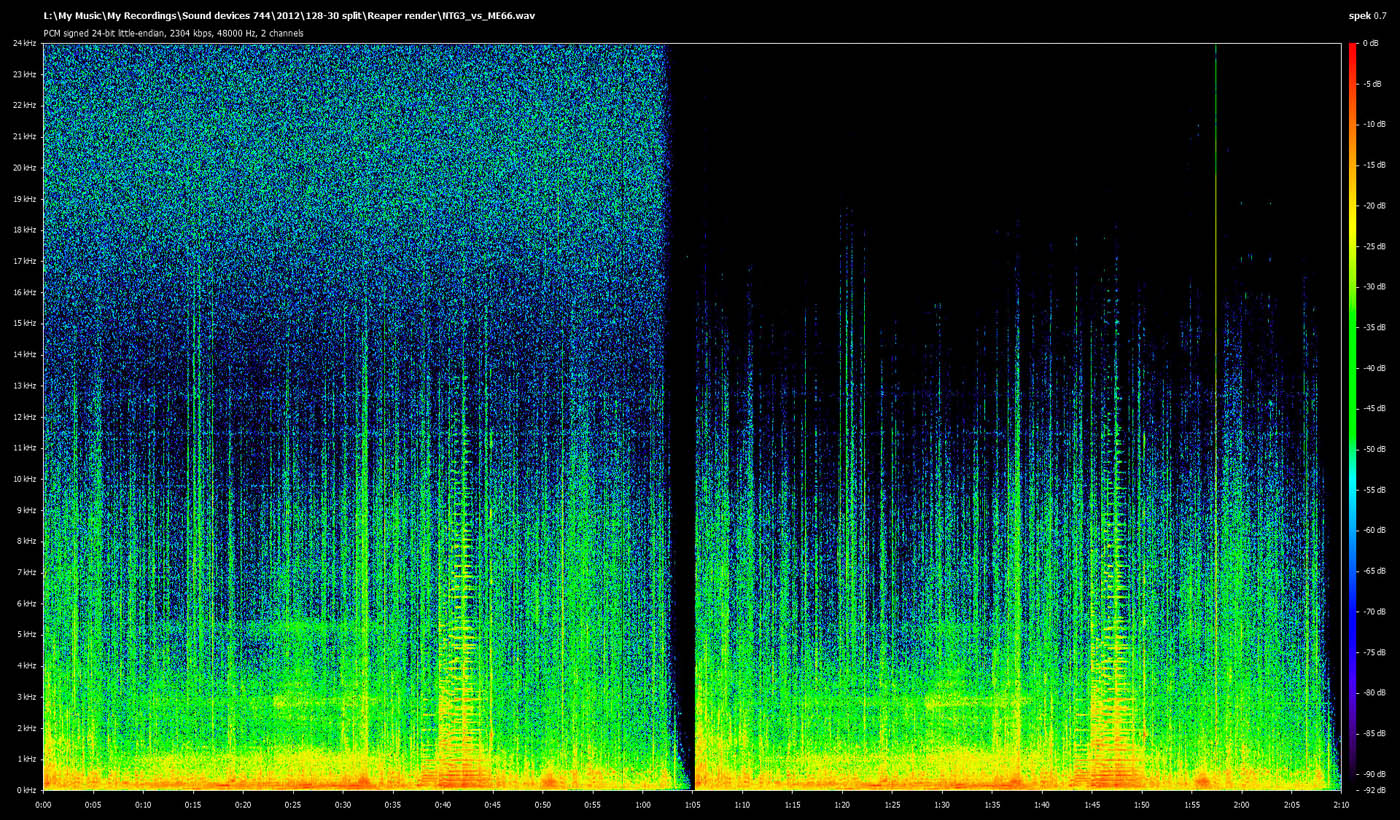Click the red top of the dB color bar
The height and width of the screenshot is (820, 1400).
coord(1352,50)
